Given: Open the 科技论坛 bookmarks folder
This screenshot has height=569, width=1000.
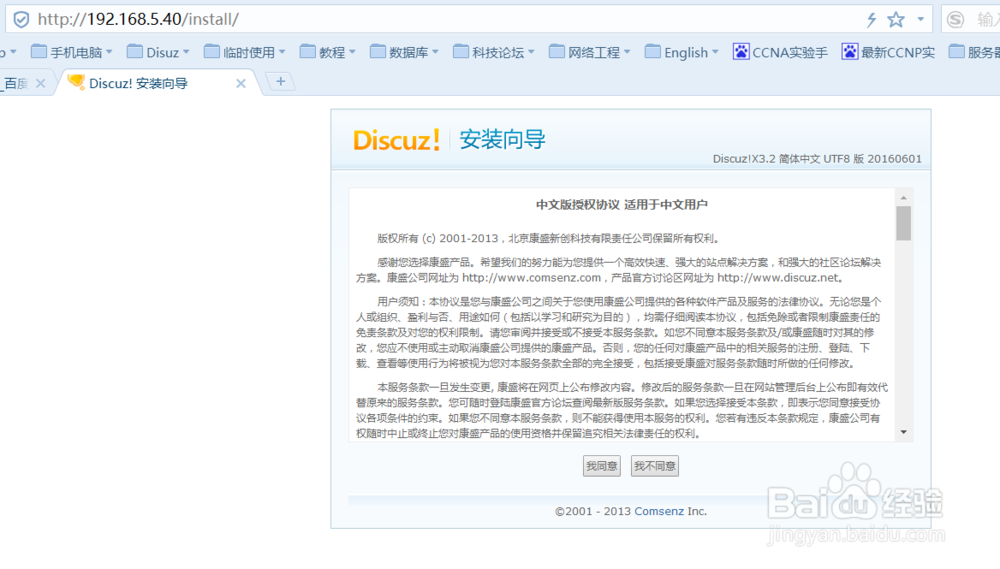Looking at the screenshot, I should (494, 52).
